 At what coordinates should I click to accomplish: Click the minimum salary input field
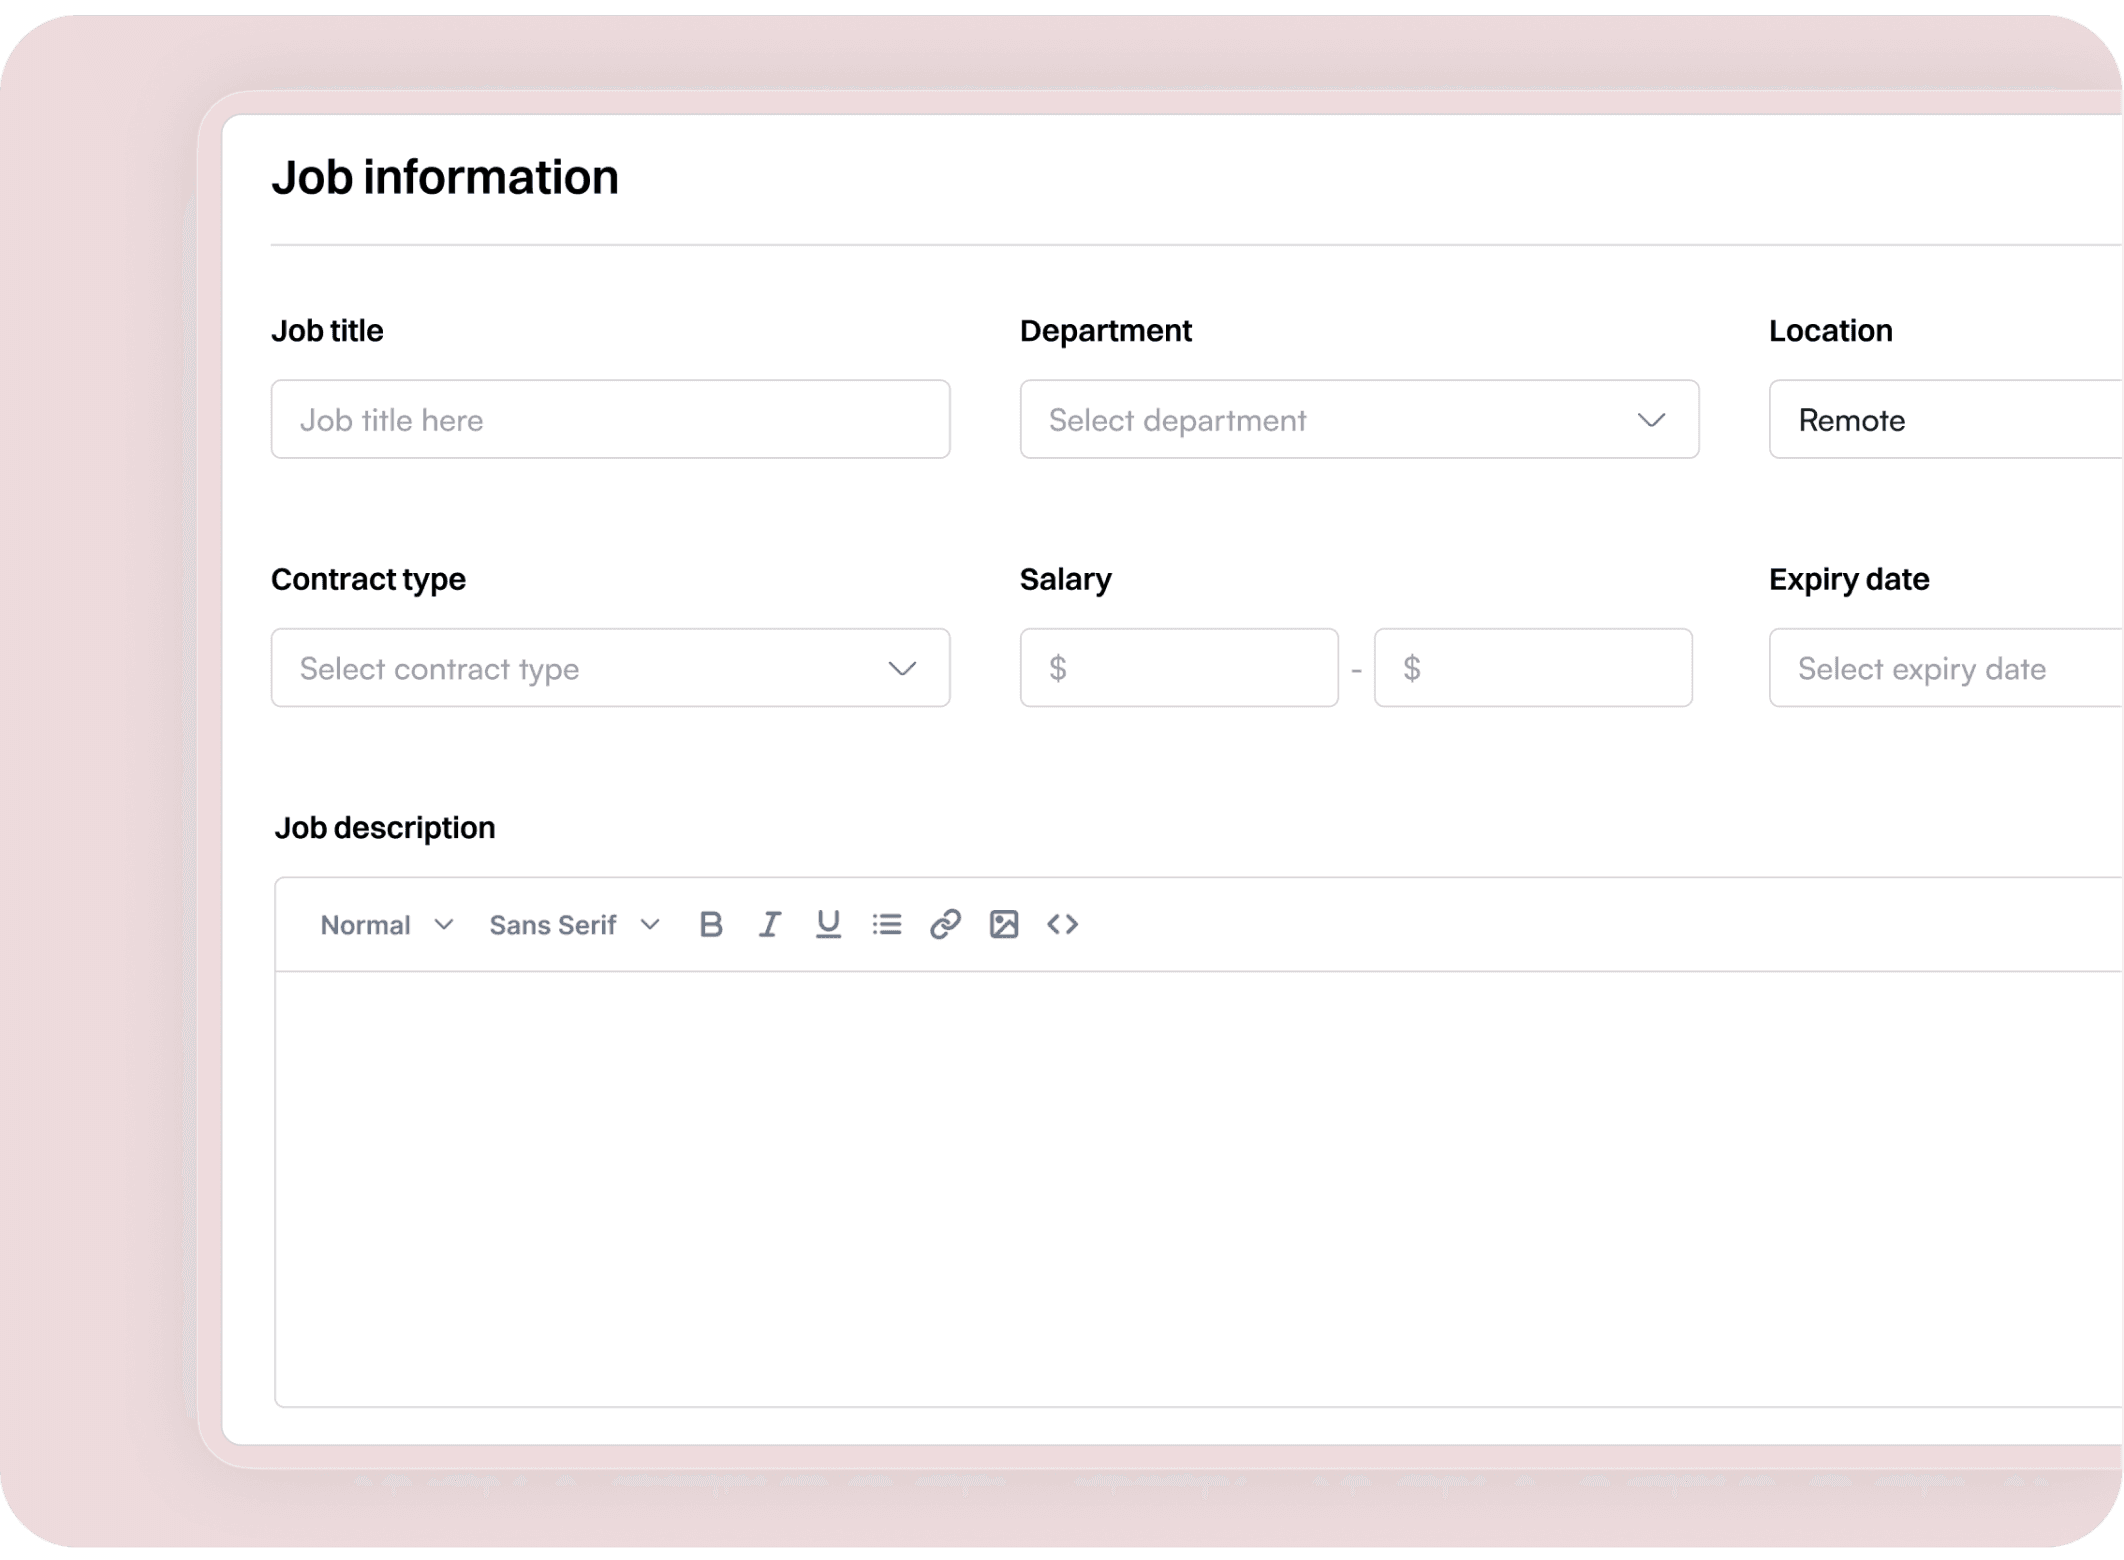point(1179,668)
